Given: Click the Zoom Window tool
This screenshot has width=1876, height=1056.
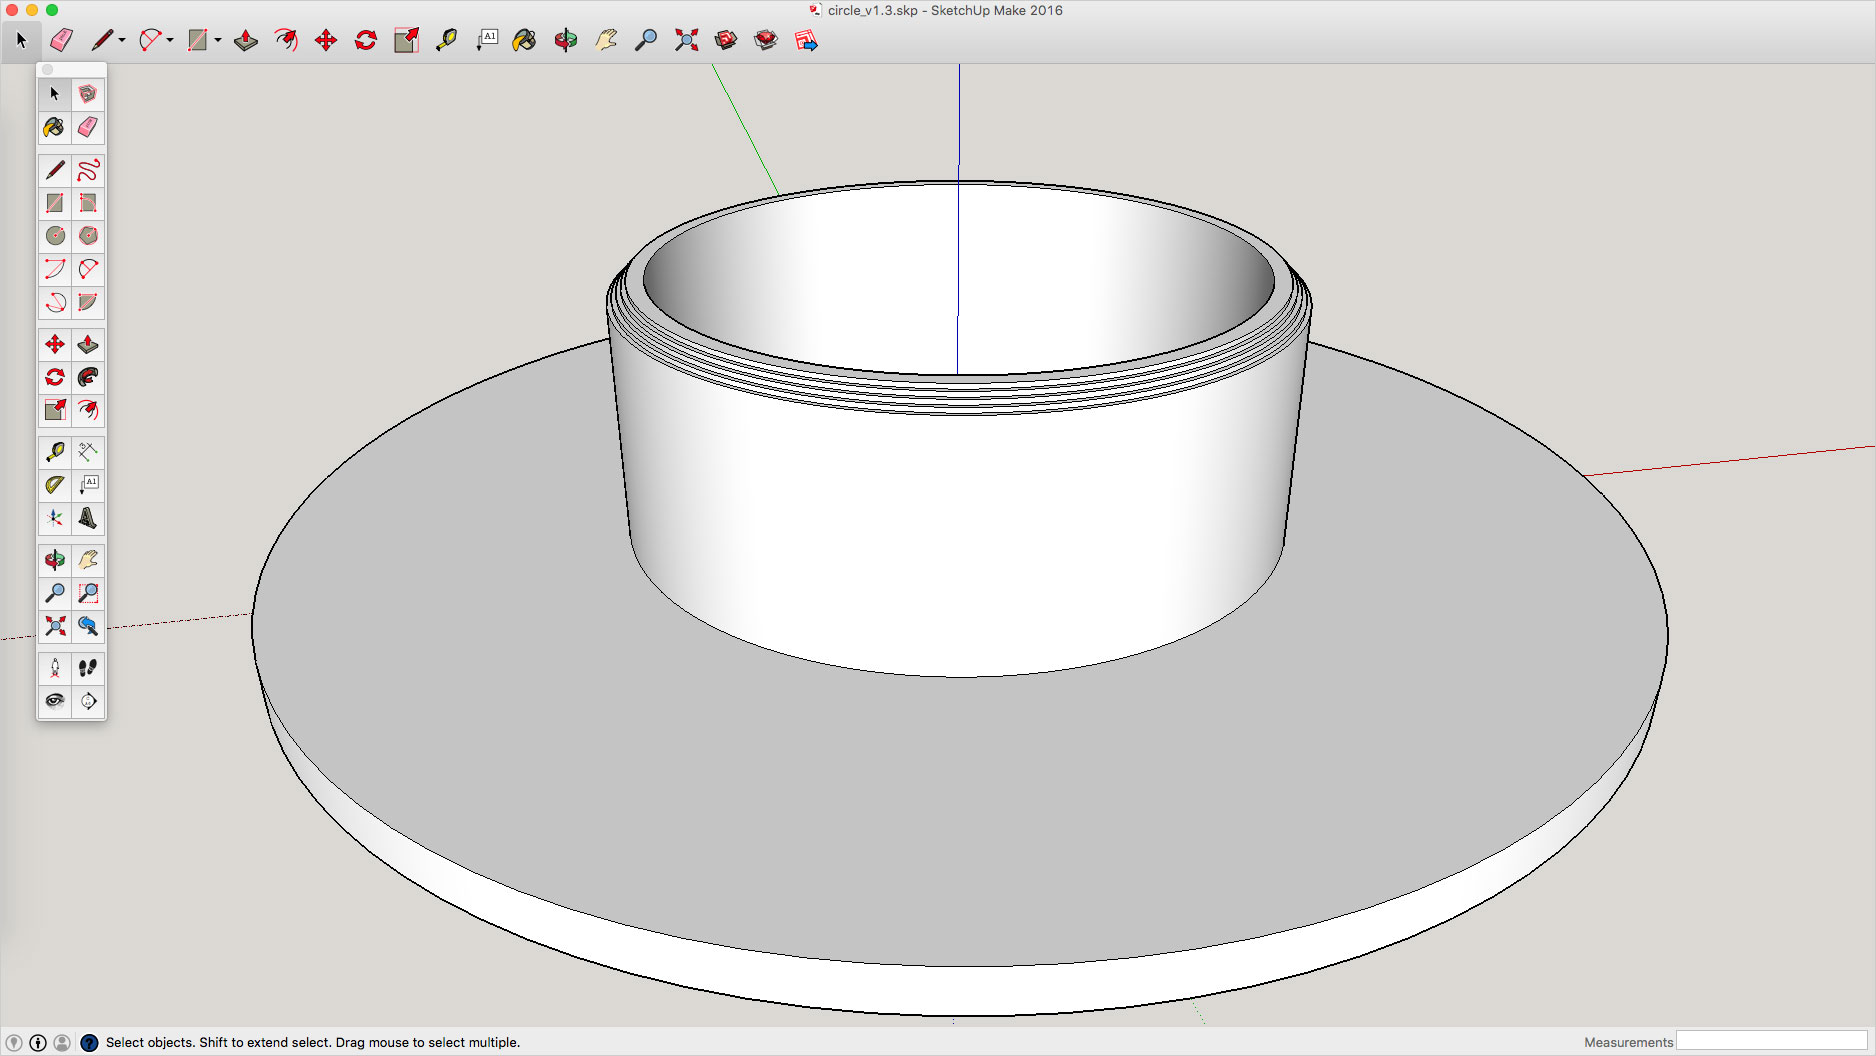Looking at the screenshot, I should (x=88, y=593).
